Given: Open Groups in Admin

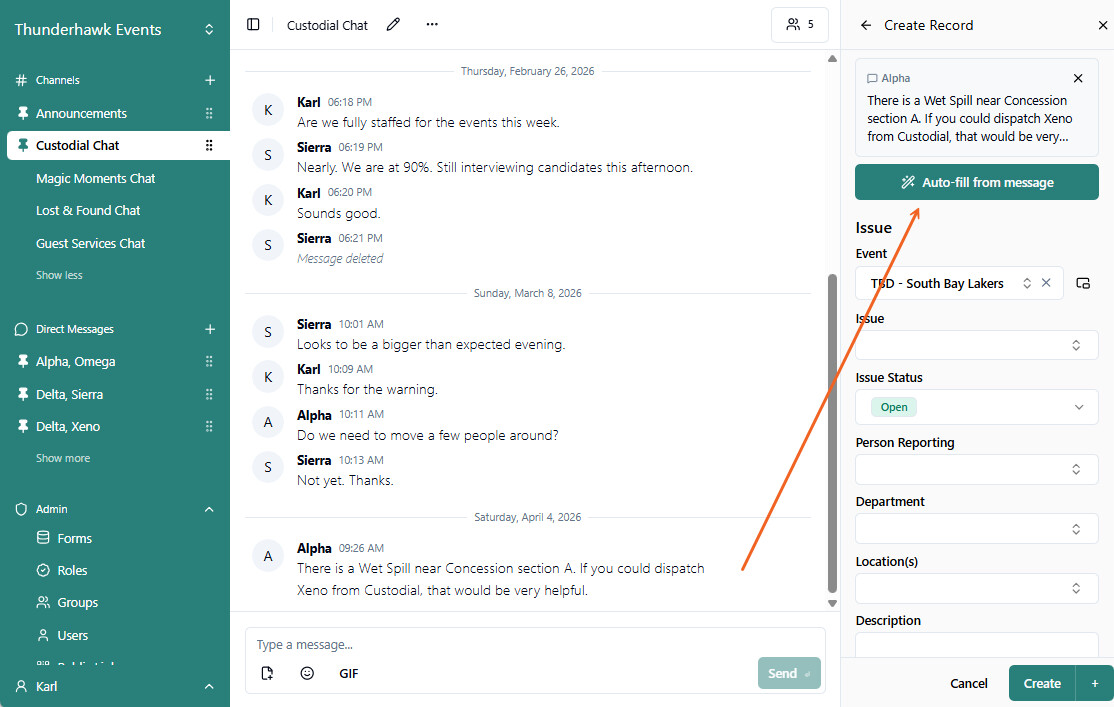Looking at the screenshot, I should [x=77, y=603].
